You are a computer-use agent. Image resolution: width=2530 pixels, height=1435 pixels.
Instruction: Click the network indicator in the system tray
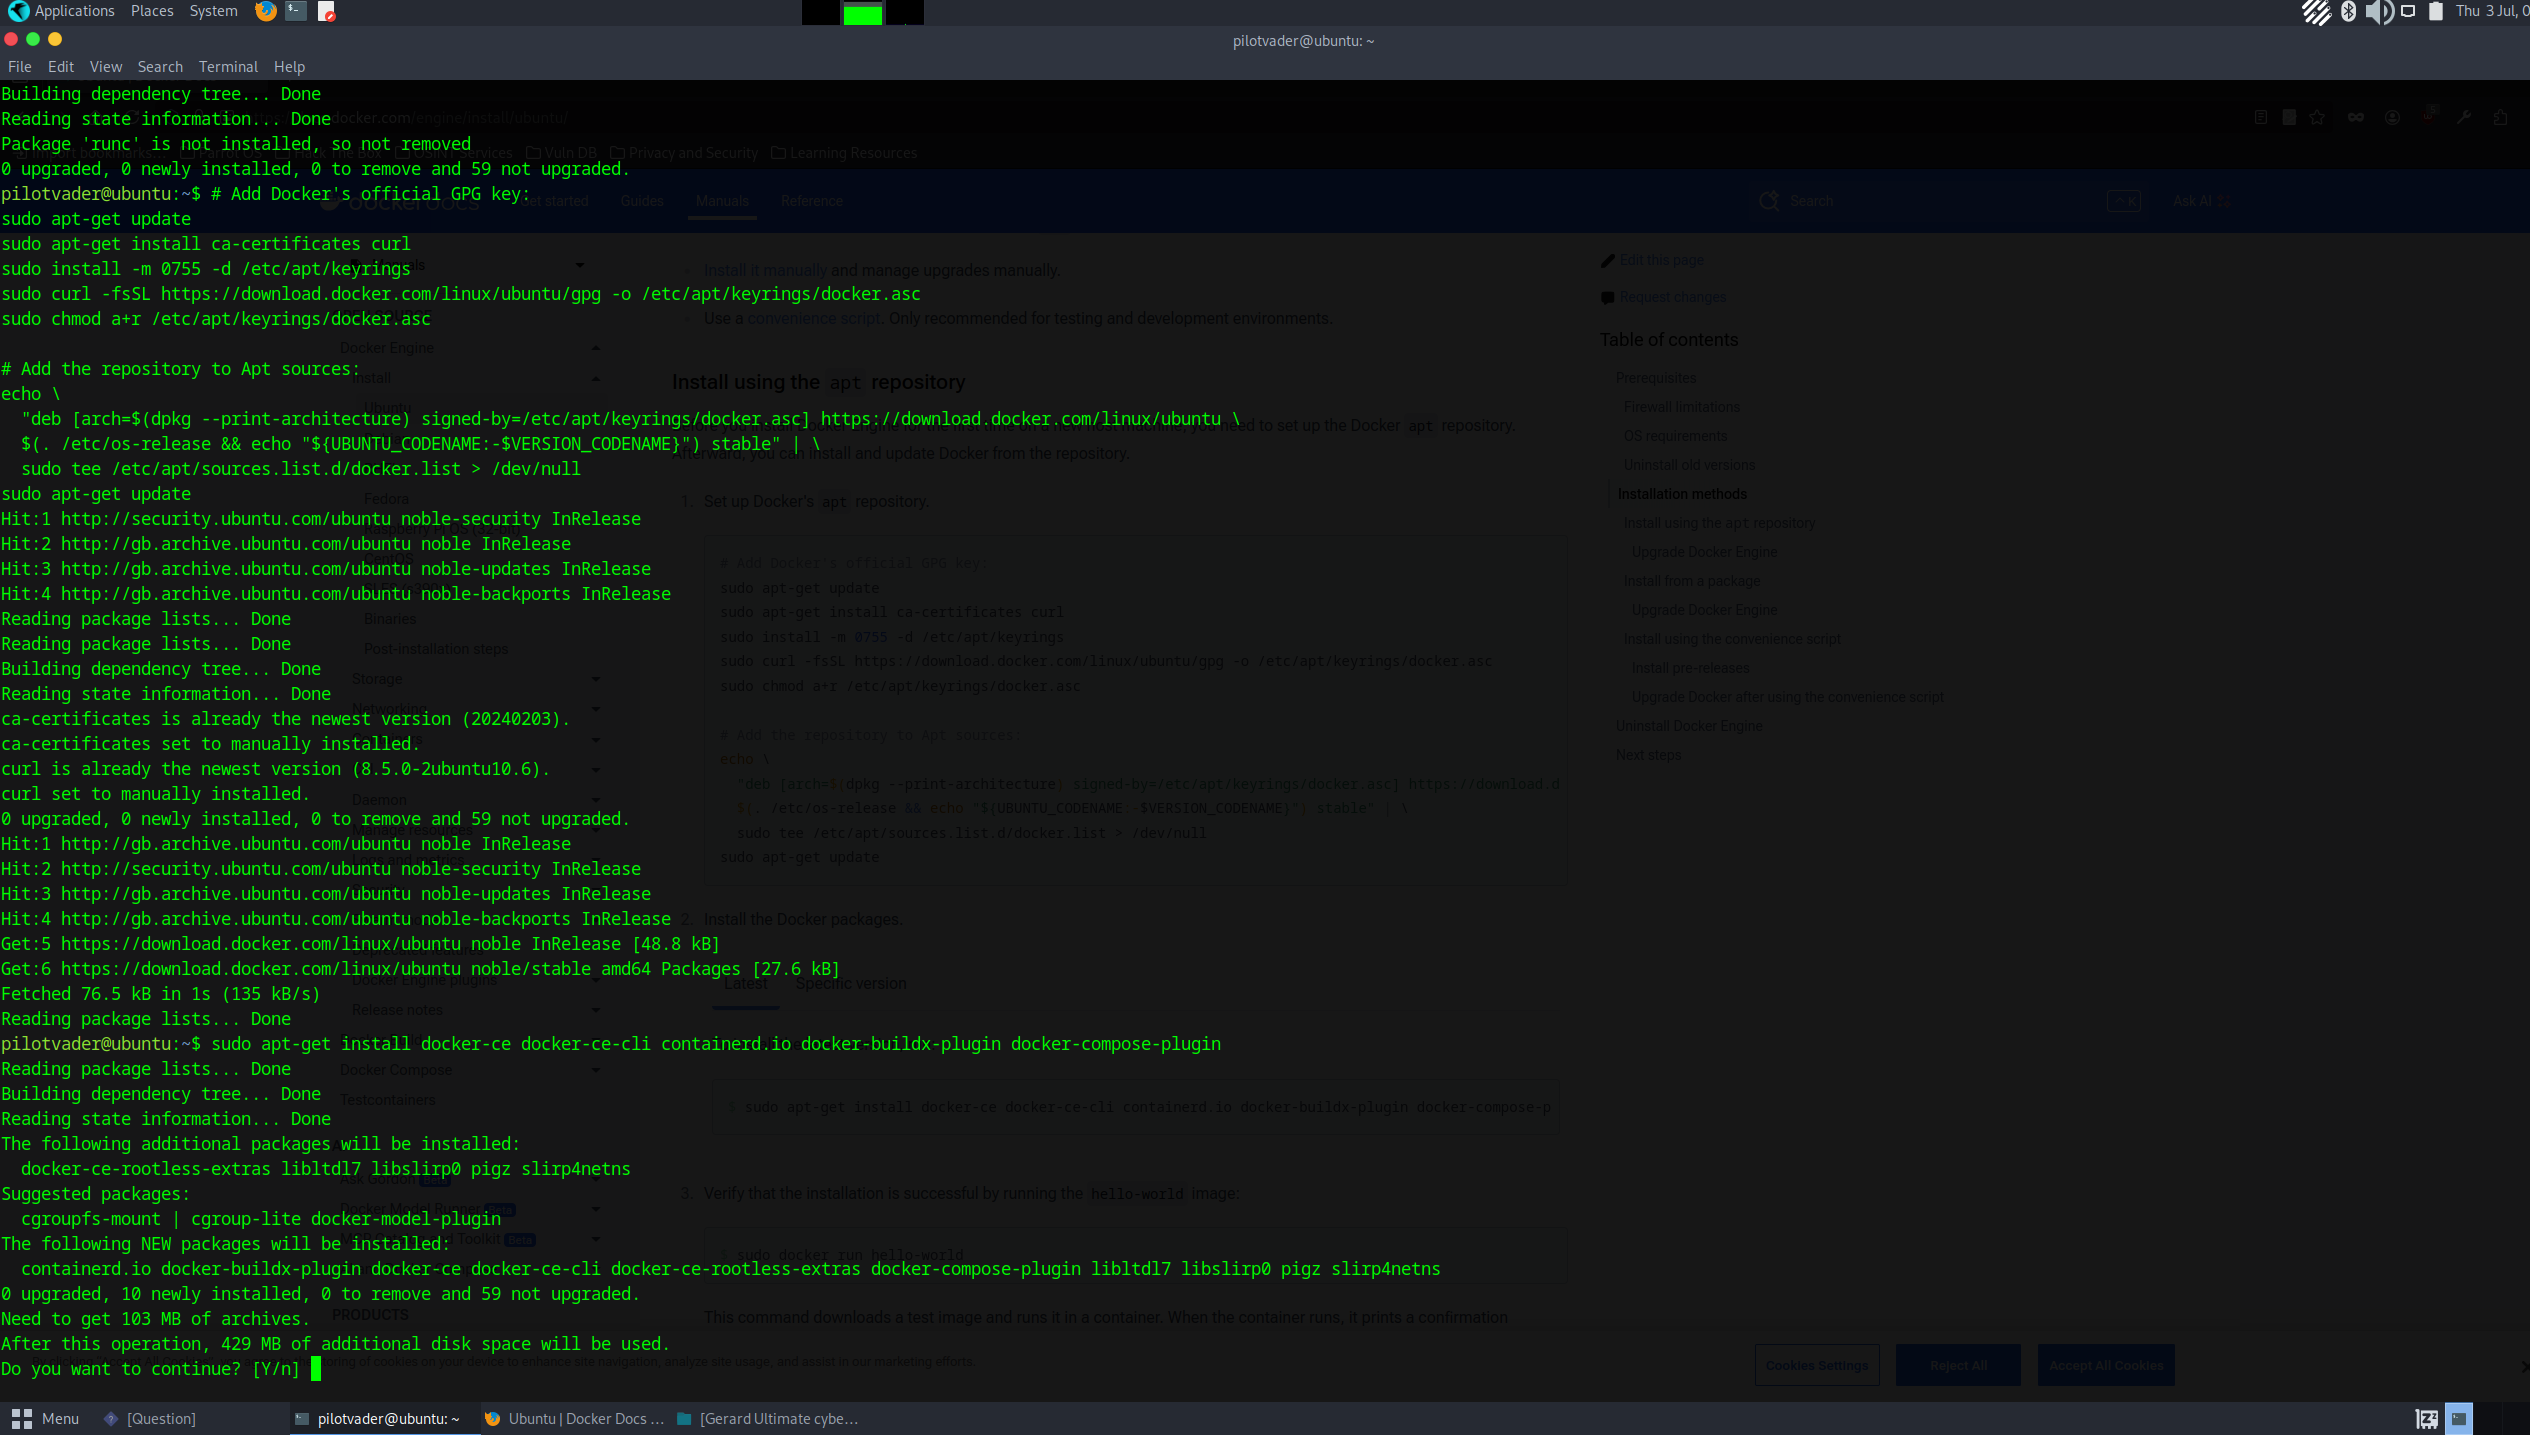[x=2317, y=12]
